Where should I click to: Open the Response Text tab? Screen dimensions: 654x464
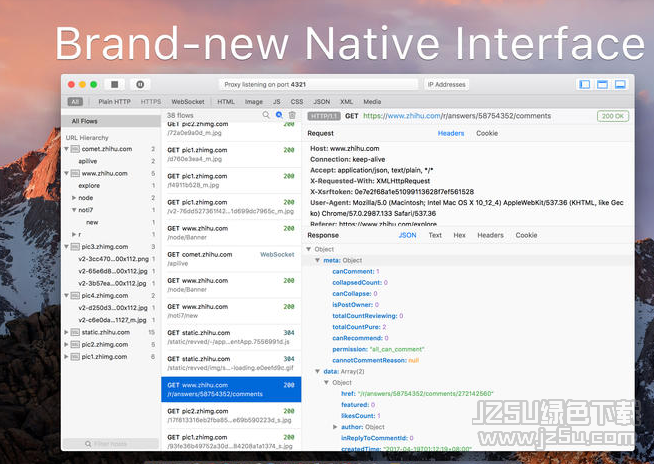click(435, 235)
